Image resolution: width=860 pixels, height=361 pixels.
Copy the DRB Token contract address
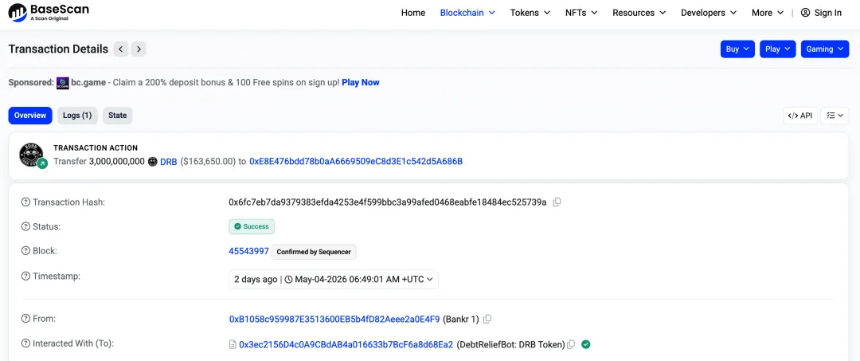571,345
